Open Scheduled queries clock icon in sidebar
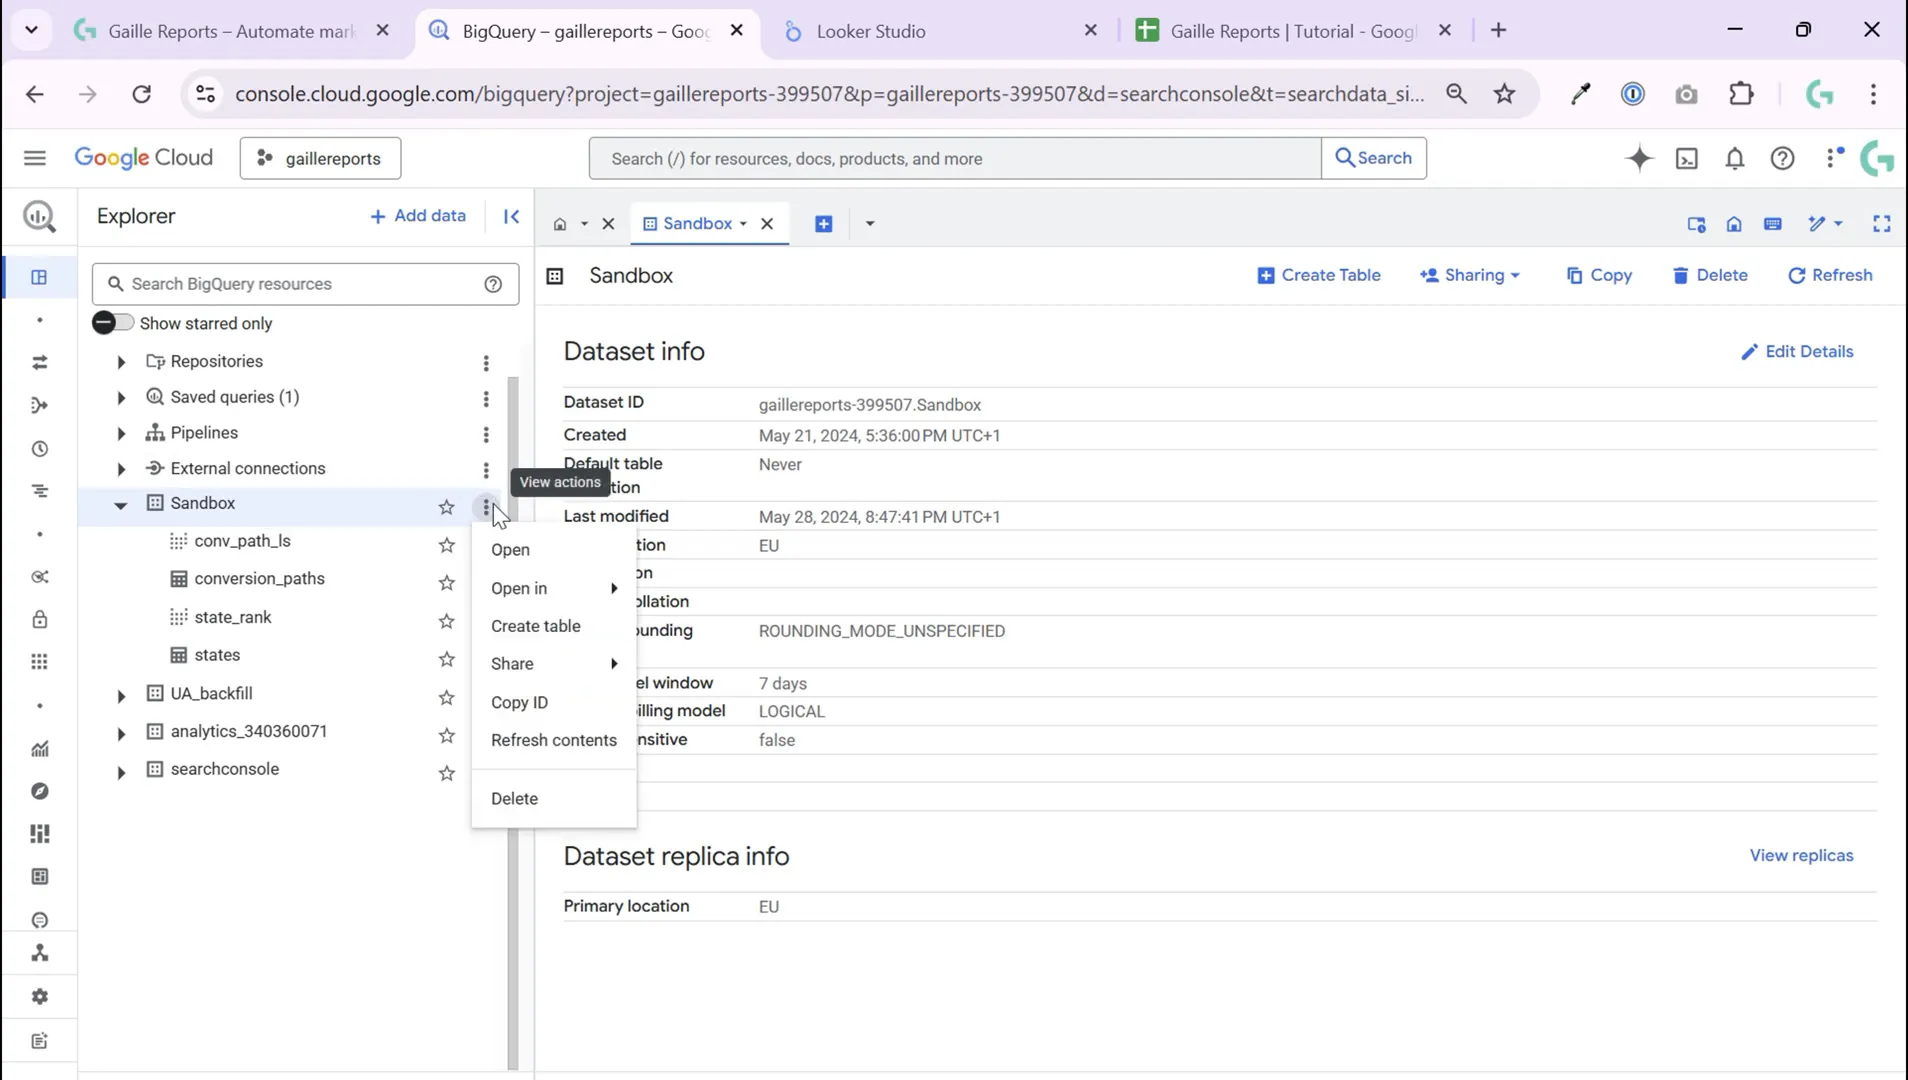 [x=39, y=449]
